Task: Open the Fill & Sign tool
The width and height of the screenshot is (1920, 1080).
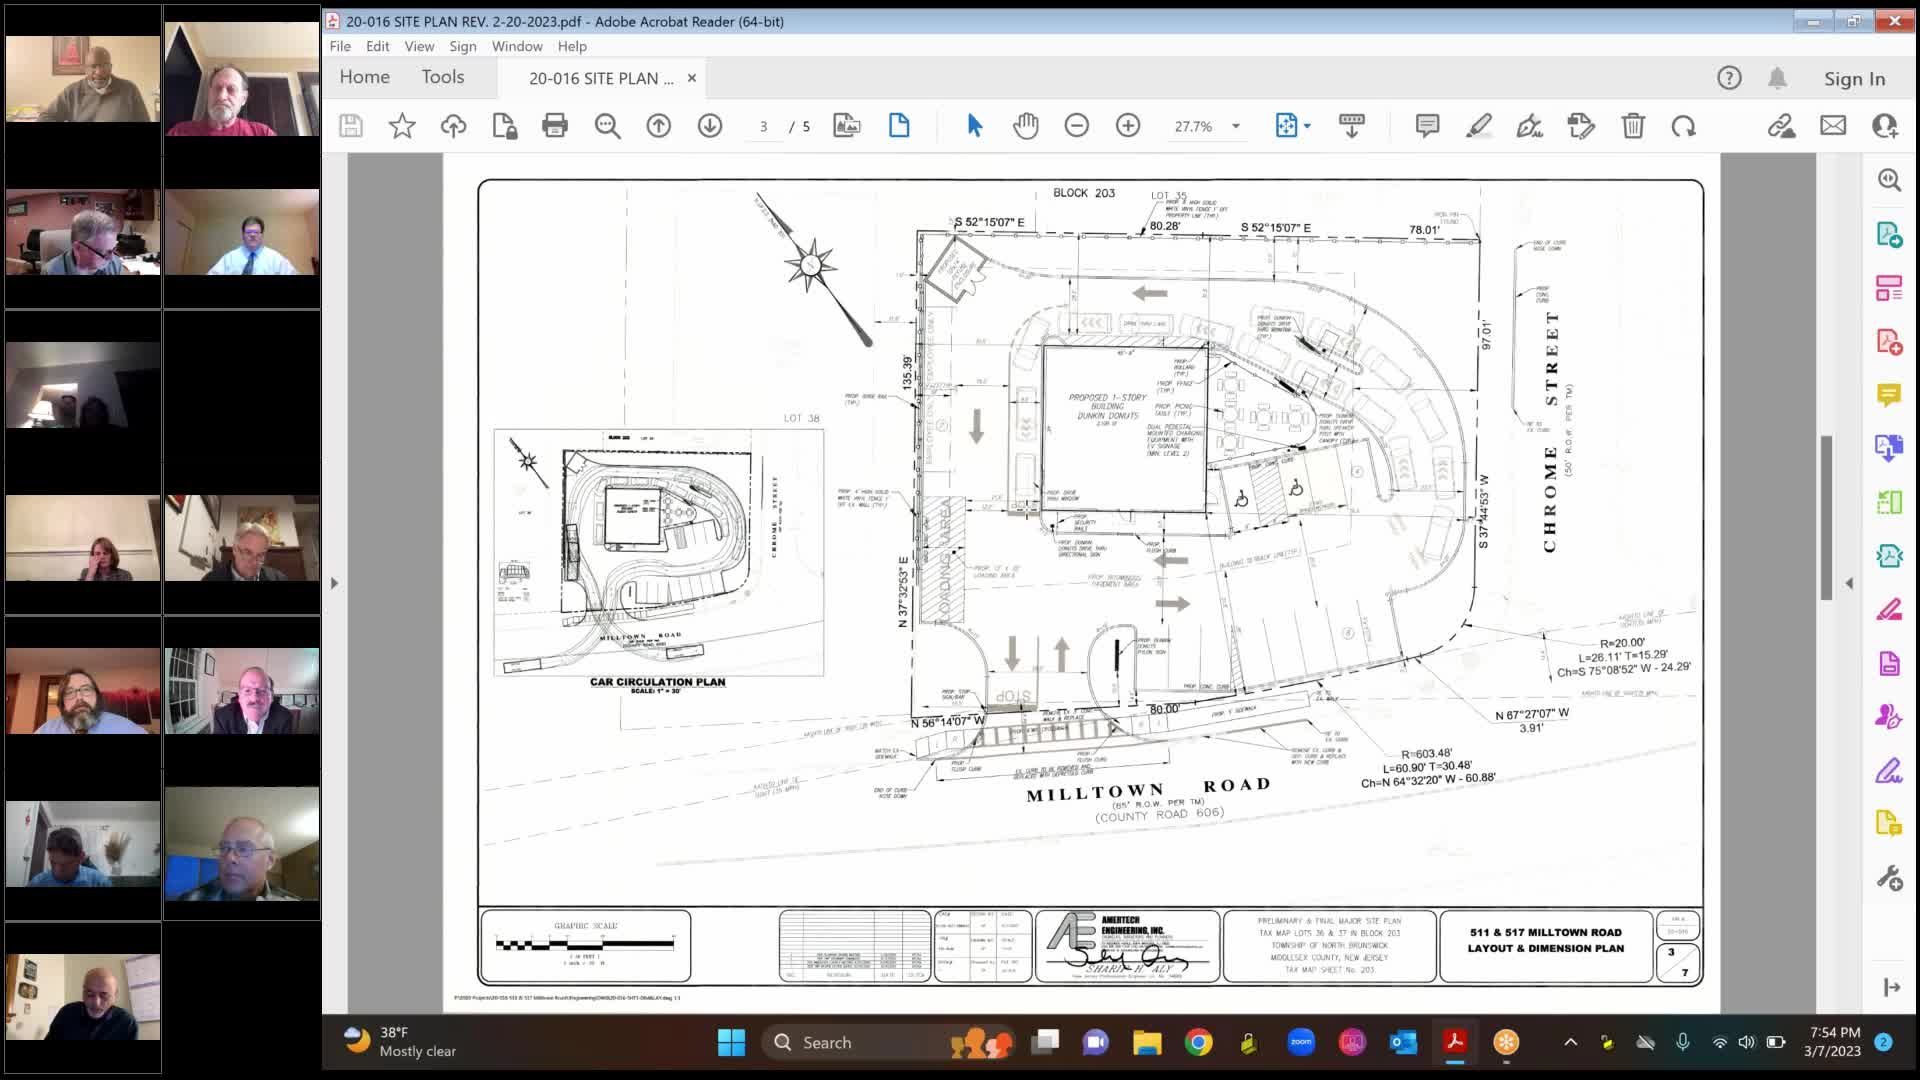Action: tap(1531, 126)
